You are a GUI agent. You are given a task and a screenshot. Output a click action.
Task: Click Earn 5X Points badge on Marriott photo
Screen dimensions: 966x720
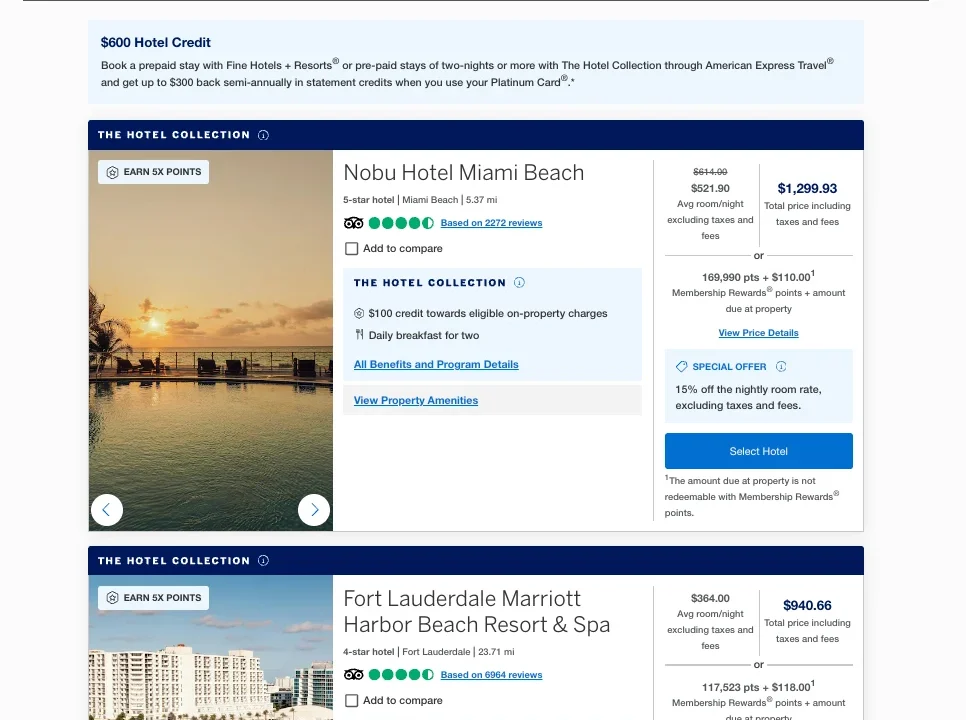click(153, 598)
